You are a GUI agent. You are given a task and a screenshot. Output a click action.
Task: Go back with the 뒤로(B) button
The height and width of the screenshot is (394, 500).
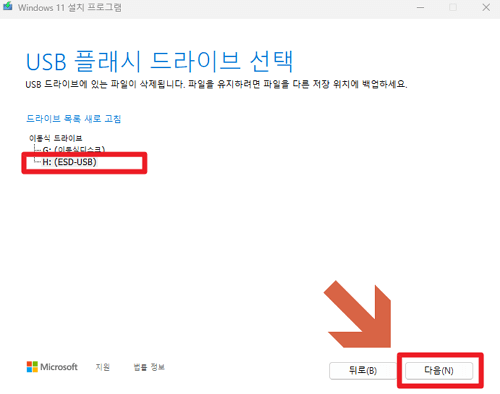click(363, 370)
